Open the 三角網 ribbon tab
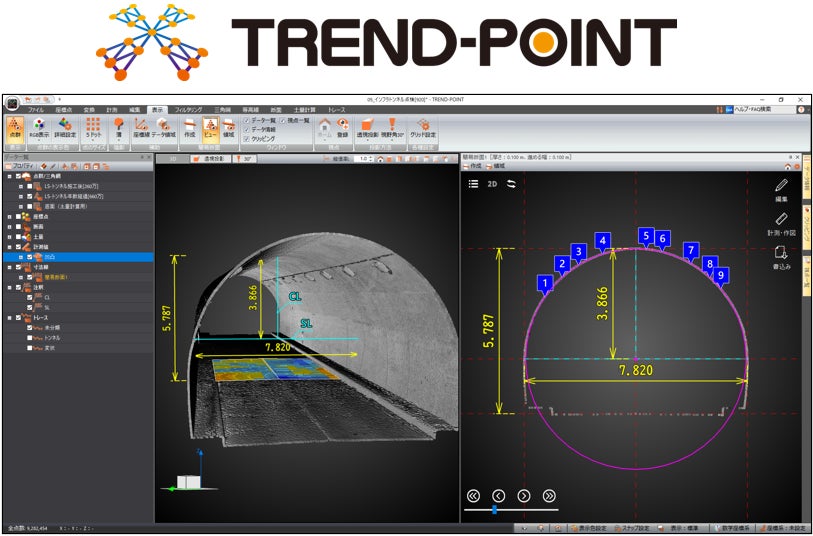 pos(222,110)
